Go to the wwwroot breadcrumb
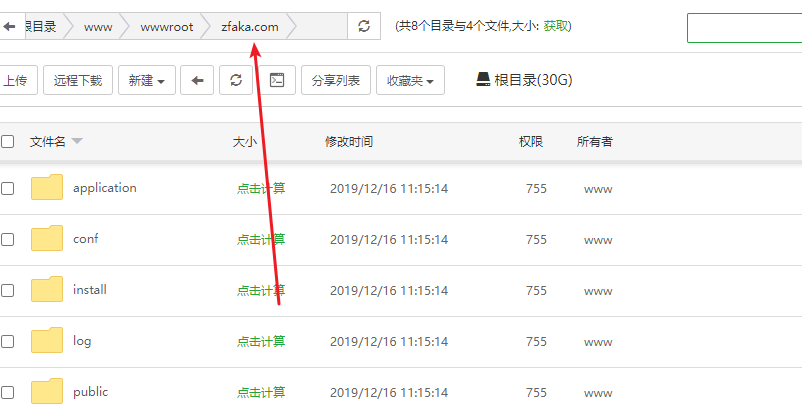The width and height of the screenshot is (802, 414). tap(167, 27)
